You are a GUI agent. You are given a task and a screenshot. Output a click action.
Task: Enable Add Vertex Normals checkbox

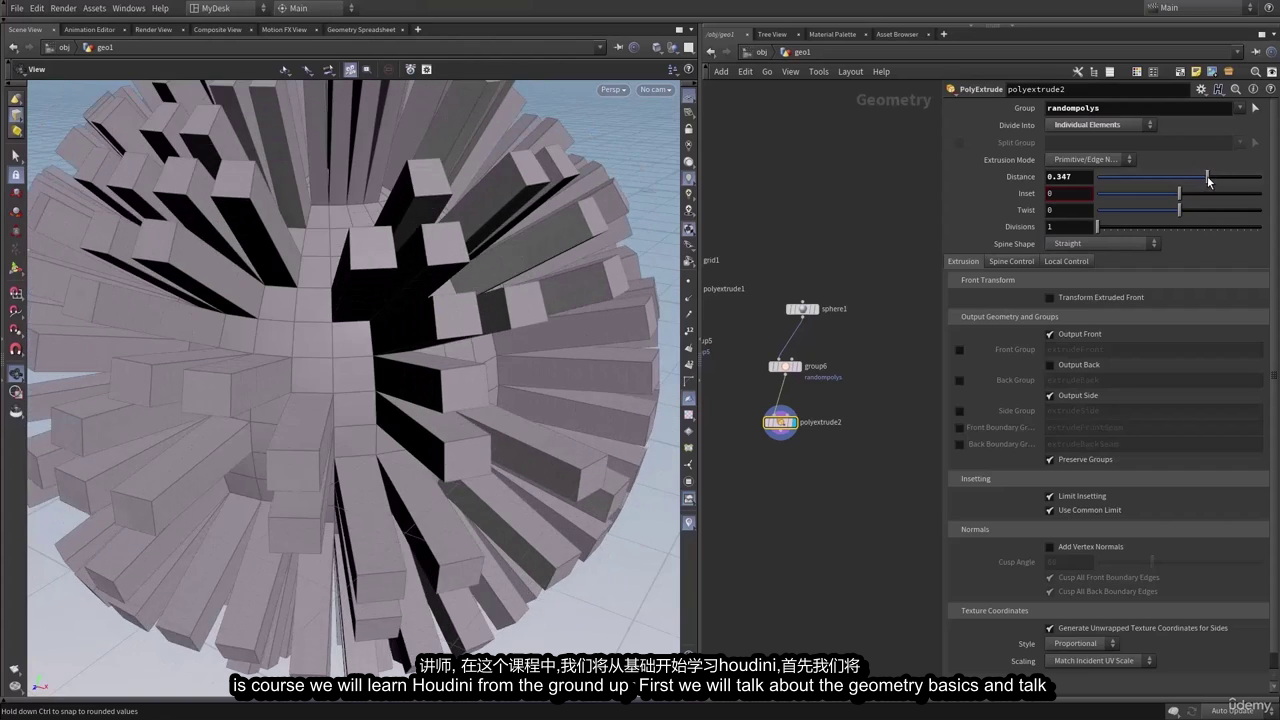(1049, 547)
